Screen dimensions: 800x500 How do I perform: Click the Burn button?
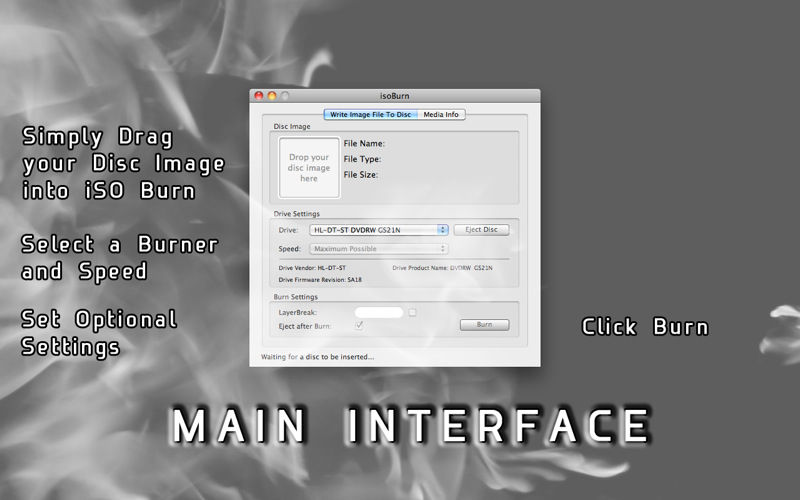pos(485,324)
